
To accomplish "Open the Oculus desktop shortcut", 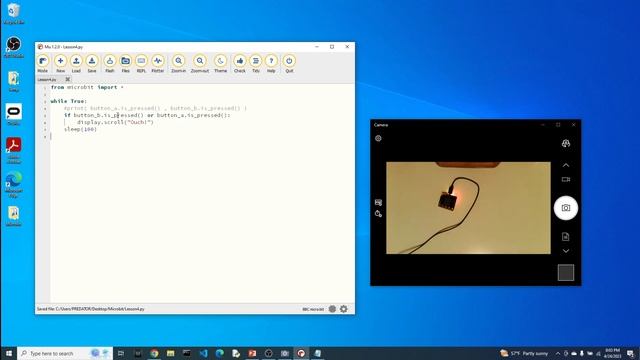I will [x=13, y=114].
